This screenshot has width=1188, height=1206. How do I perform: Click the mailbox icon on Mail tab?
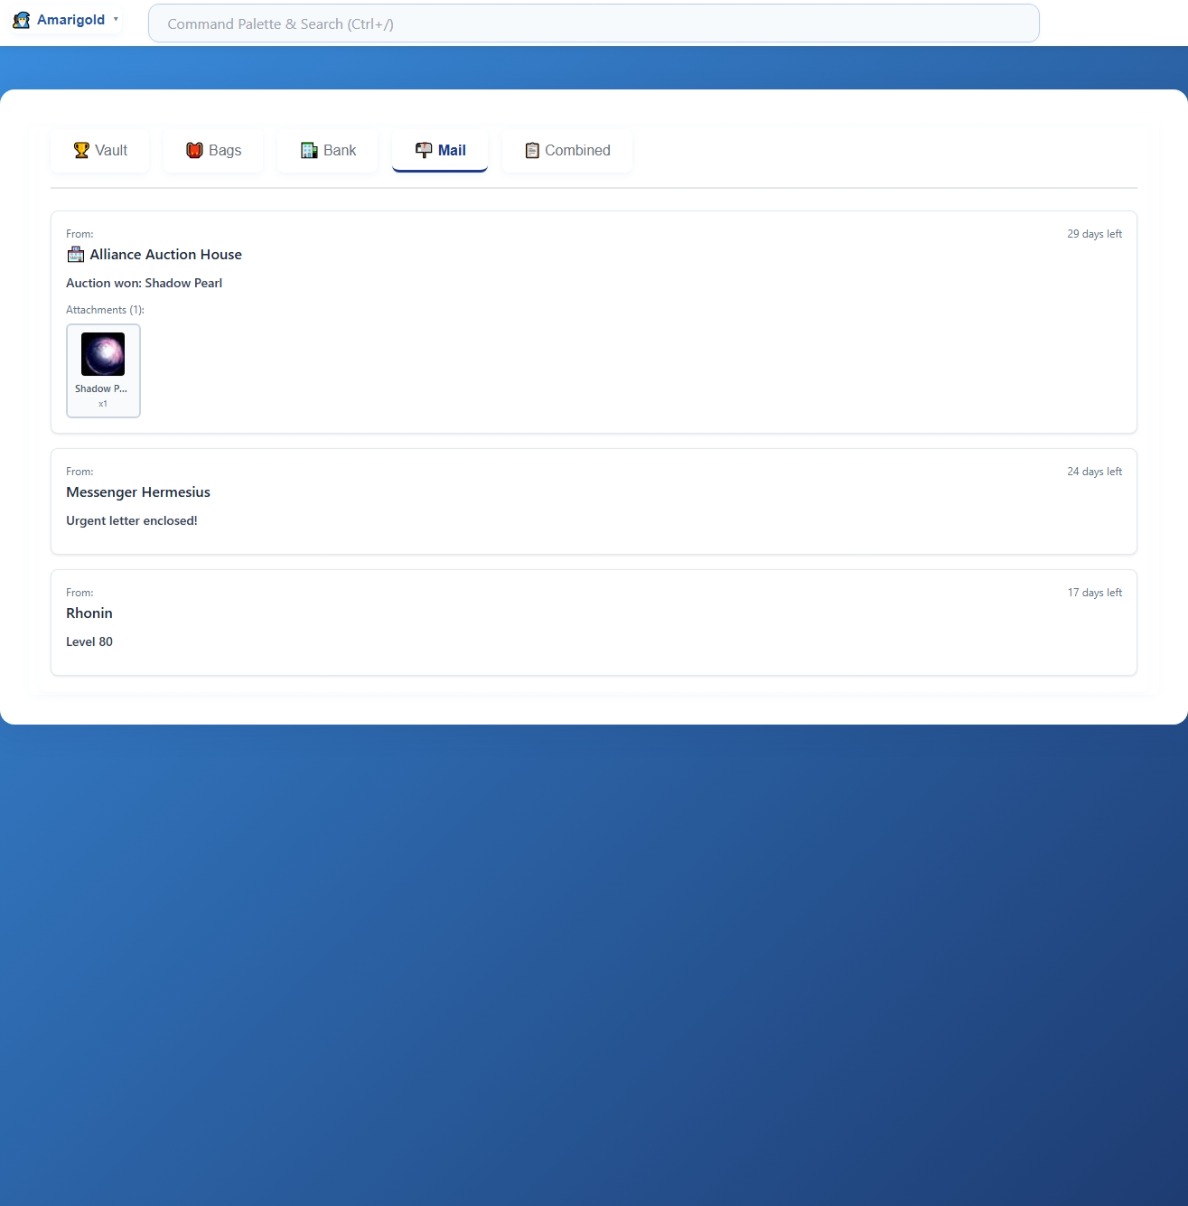click(x=424, y=150)
